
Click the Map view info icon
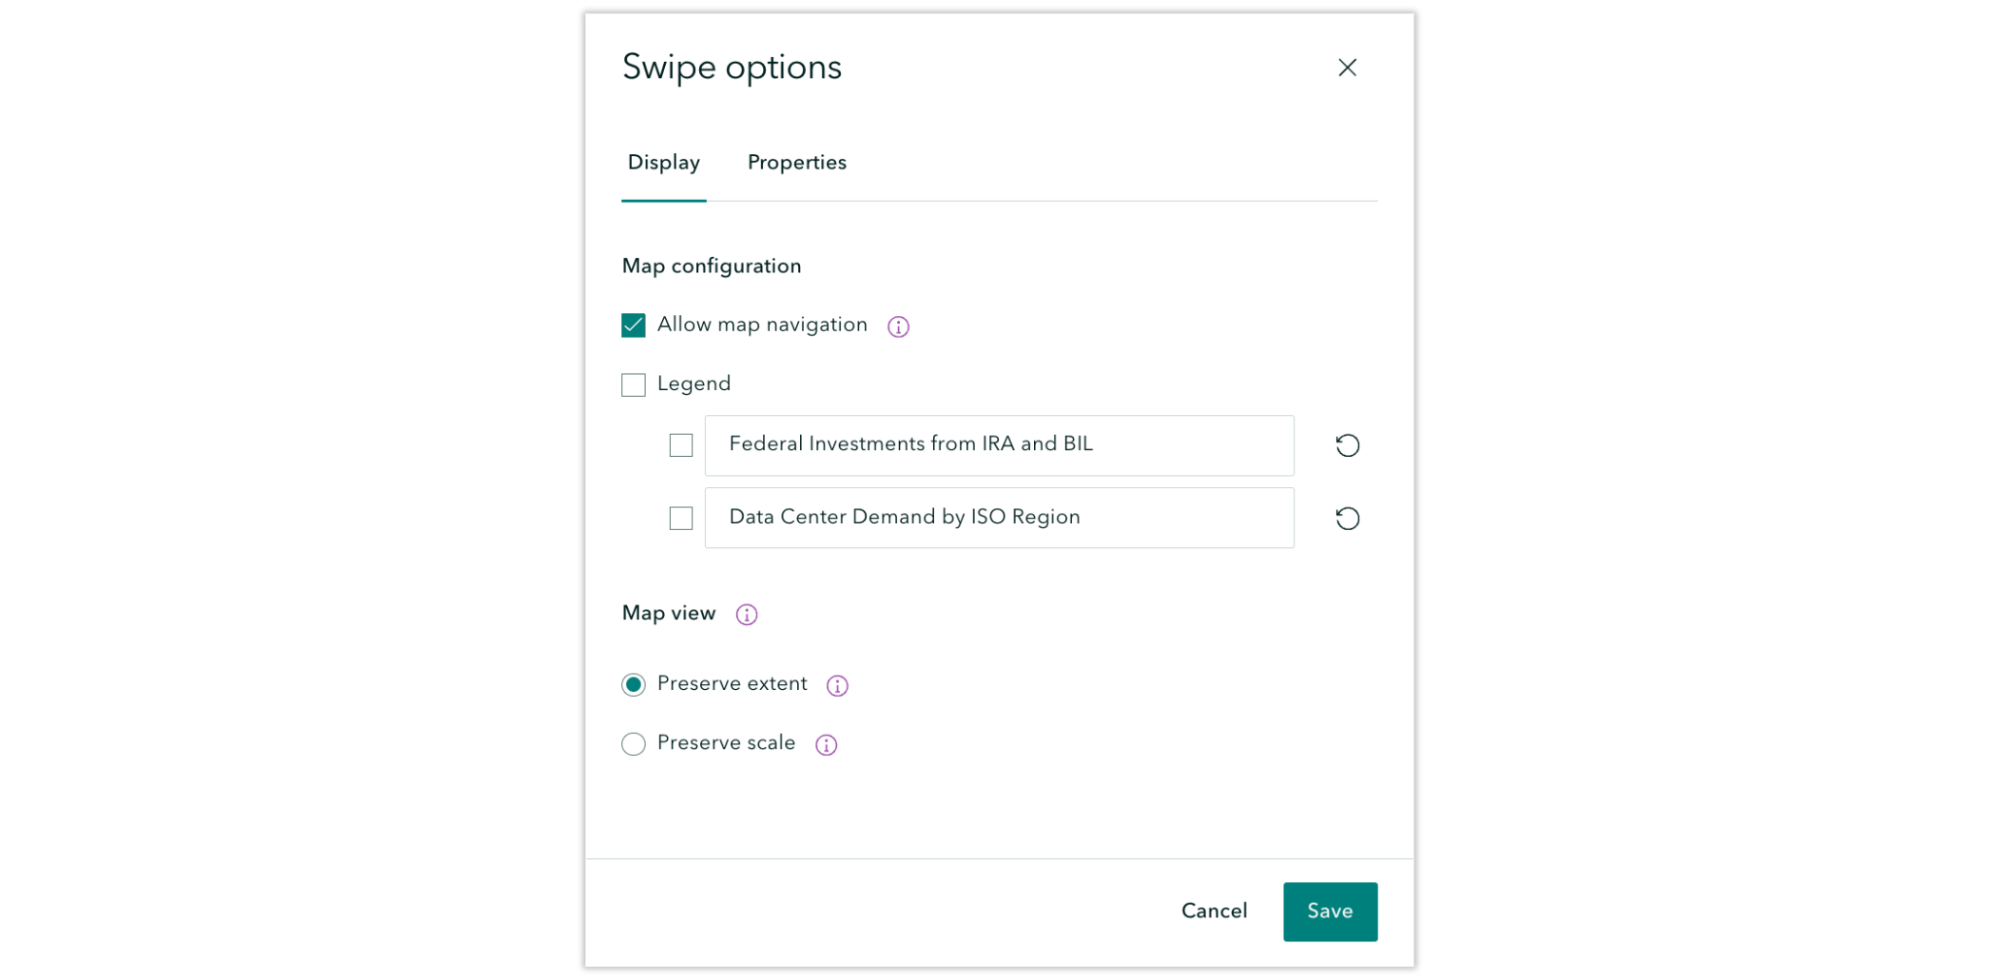click(746, 615)
